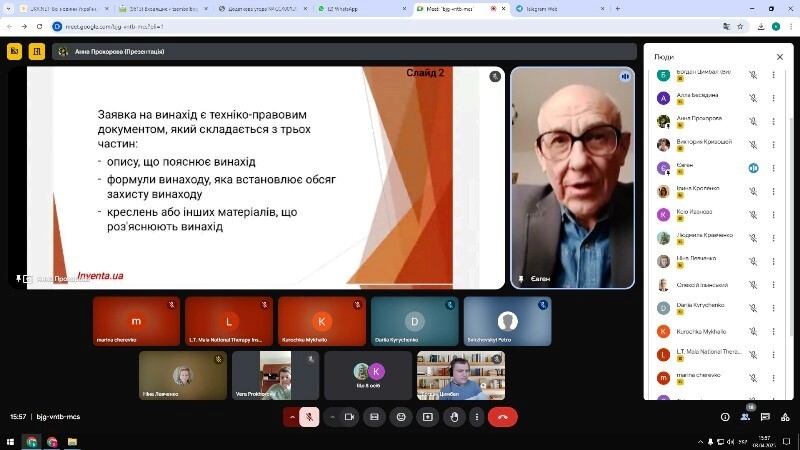This screenshot has width=800, height=450.
Task: Open the chat panel icon
Action: tap(765, 417)
